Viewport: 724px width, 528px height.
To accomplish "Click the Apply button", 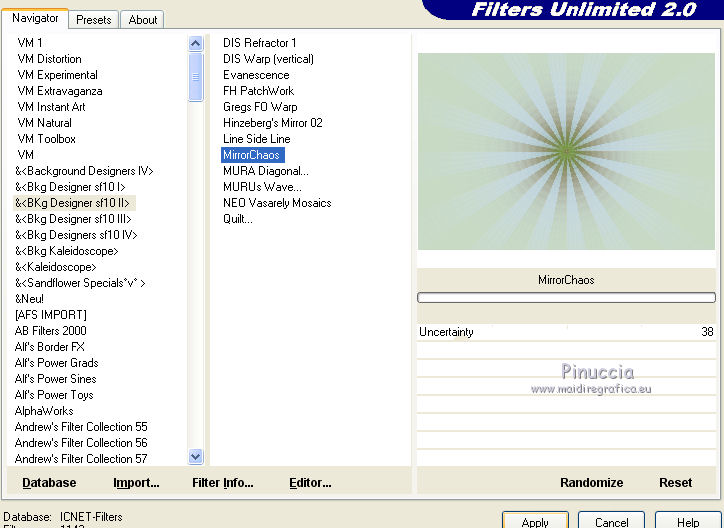I will (535, 522).
